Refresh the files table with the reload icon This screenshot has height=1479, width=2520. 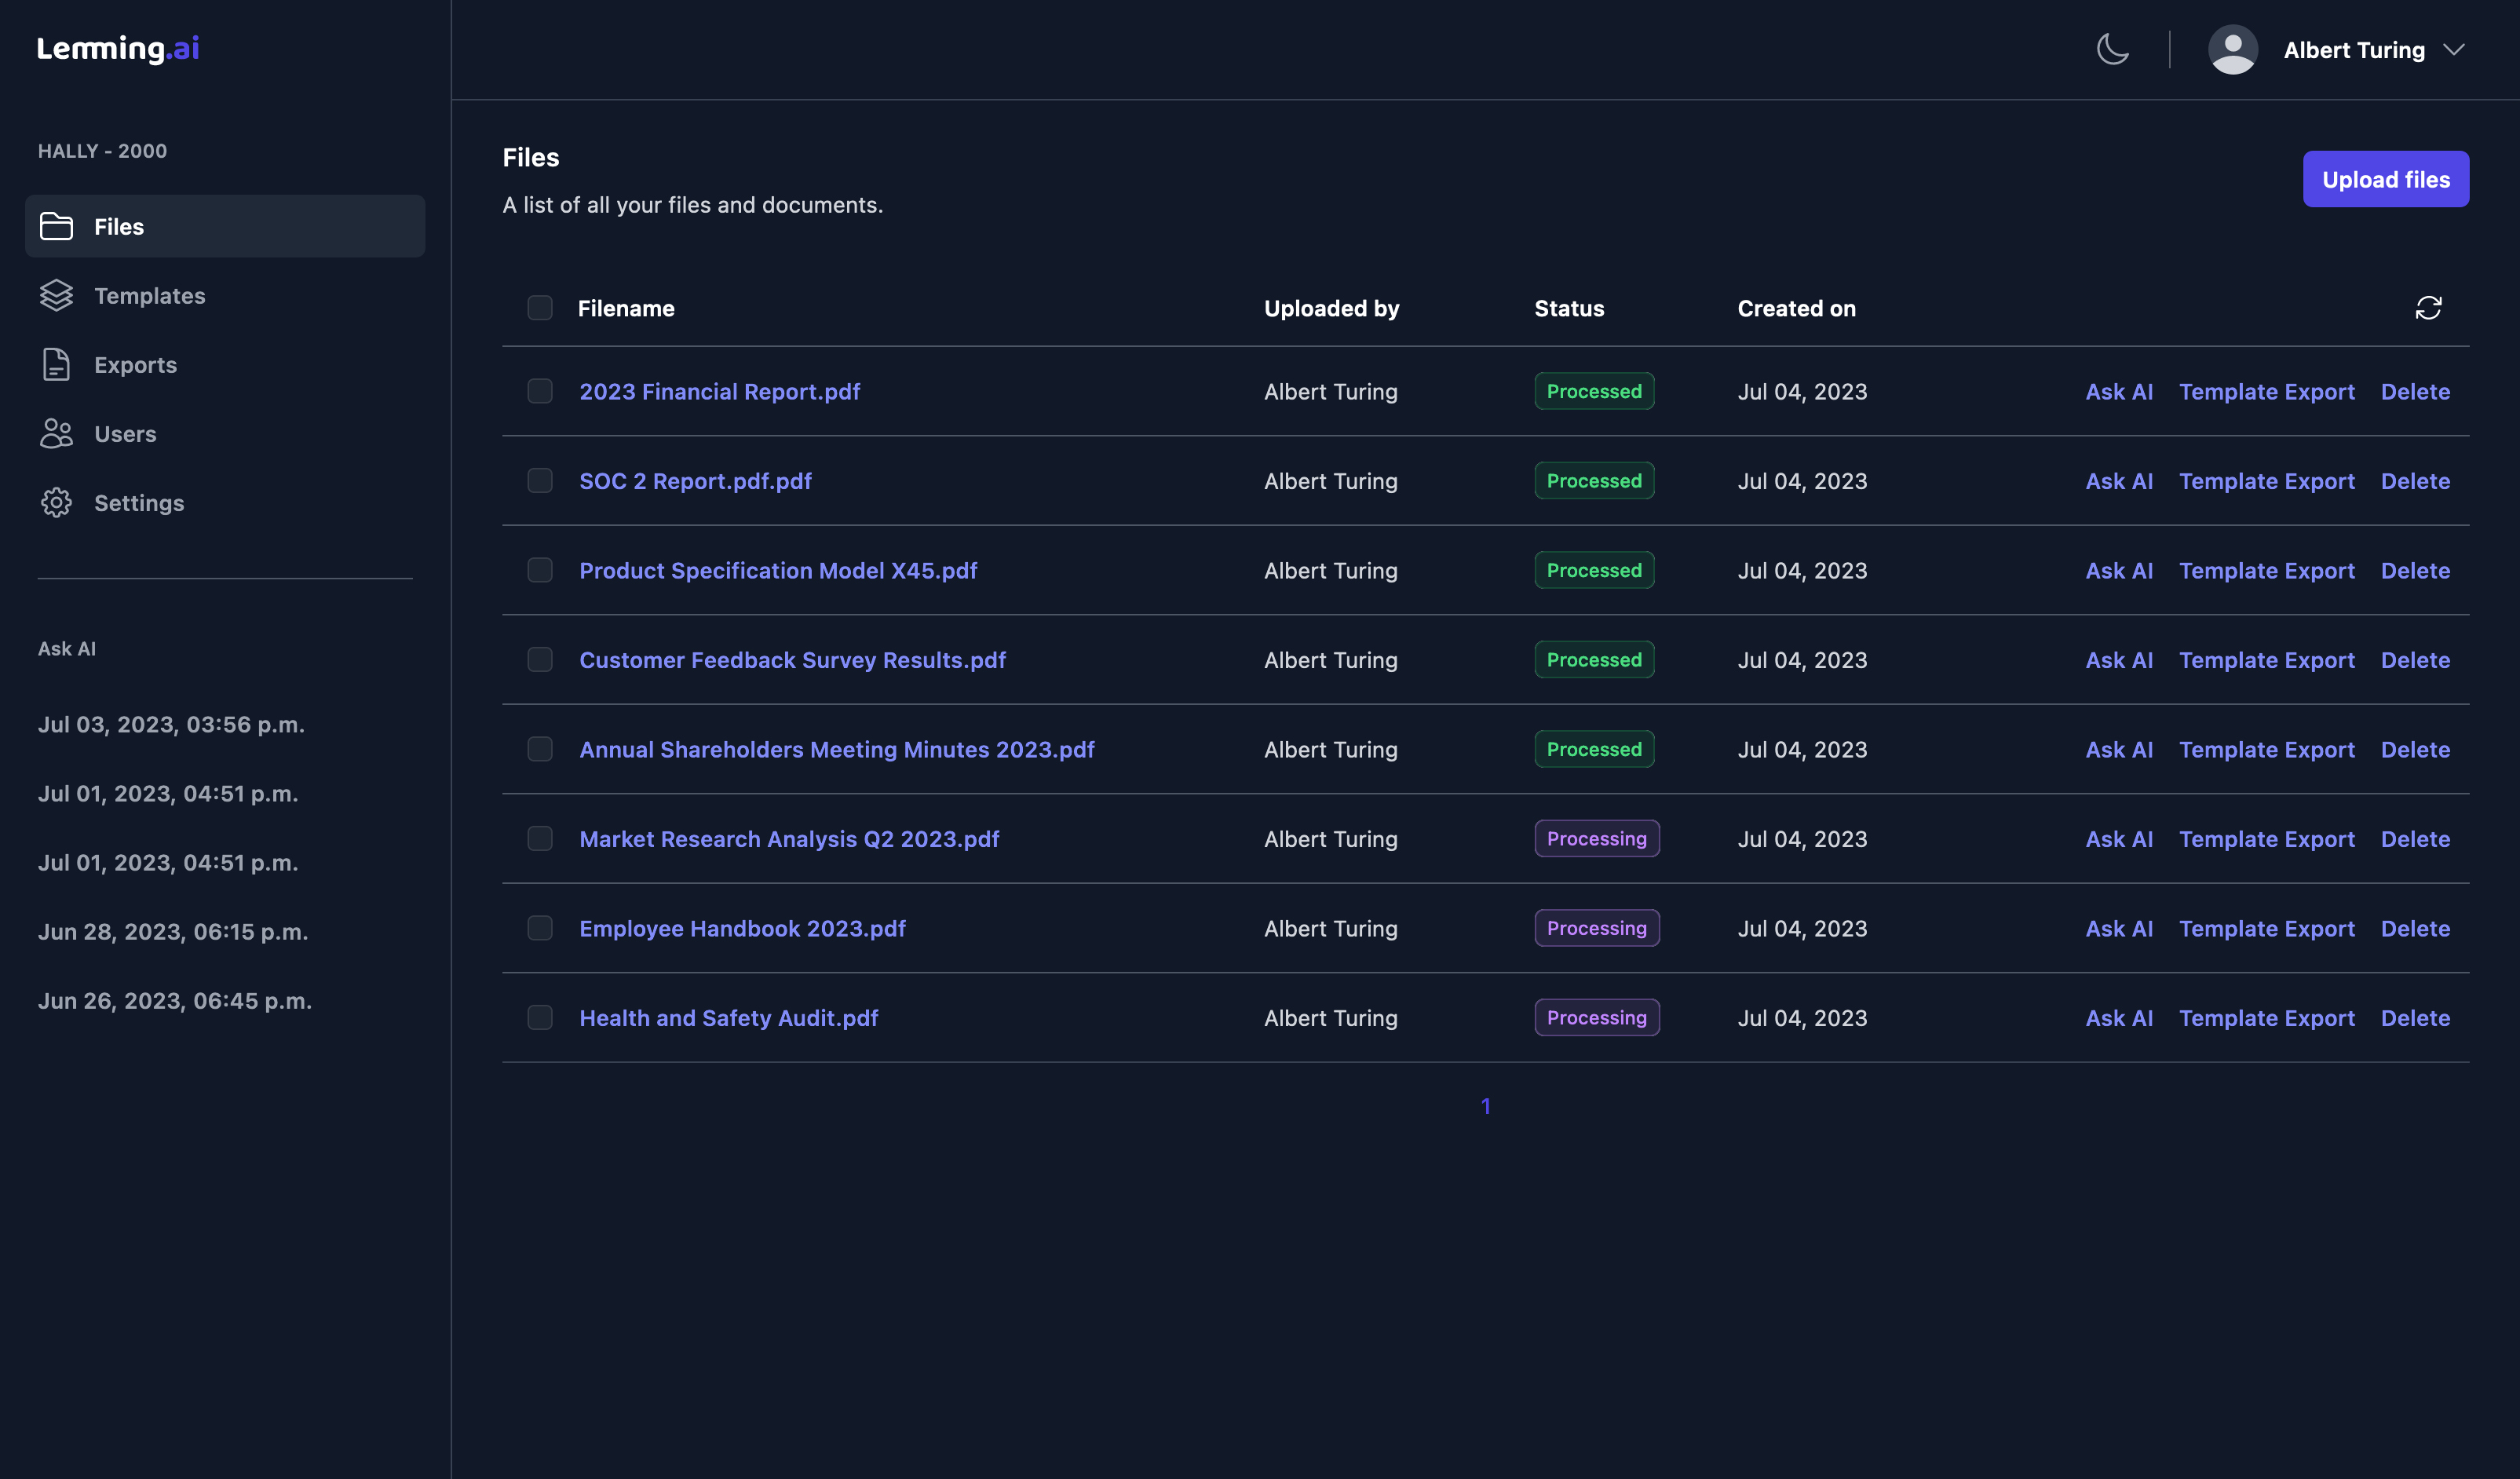pyautogui.click(x=2428, y=308)
